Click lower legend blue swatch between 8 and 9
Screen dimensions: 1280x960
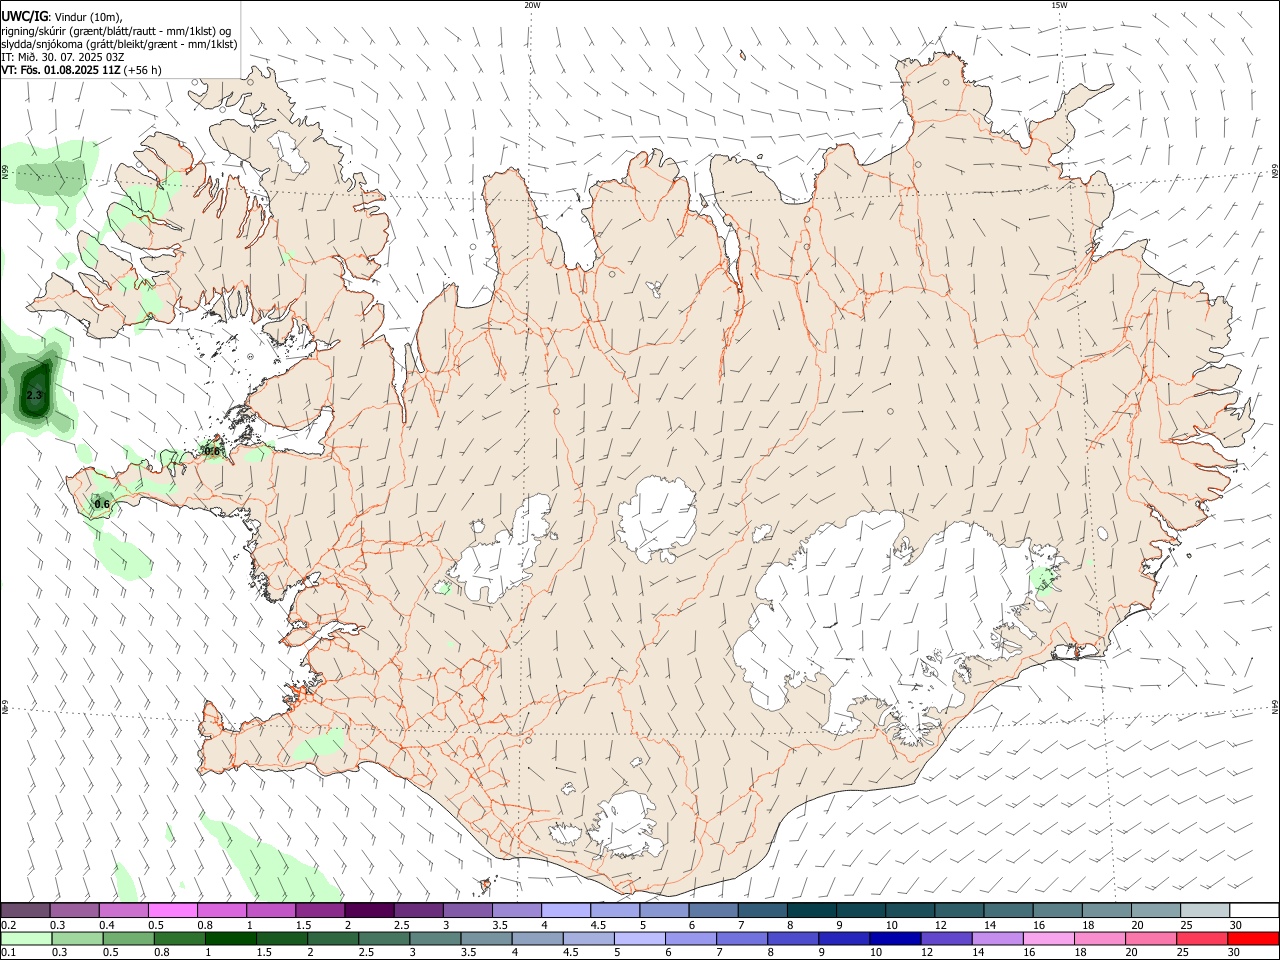793,938
